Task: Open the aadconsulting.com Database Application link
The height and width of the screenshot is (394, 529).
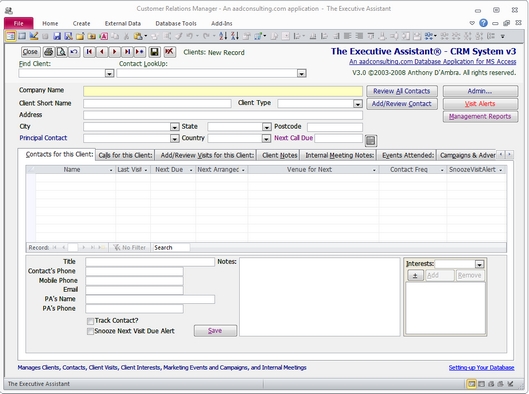Action: tap(433, 62)
